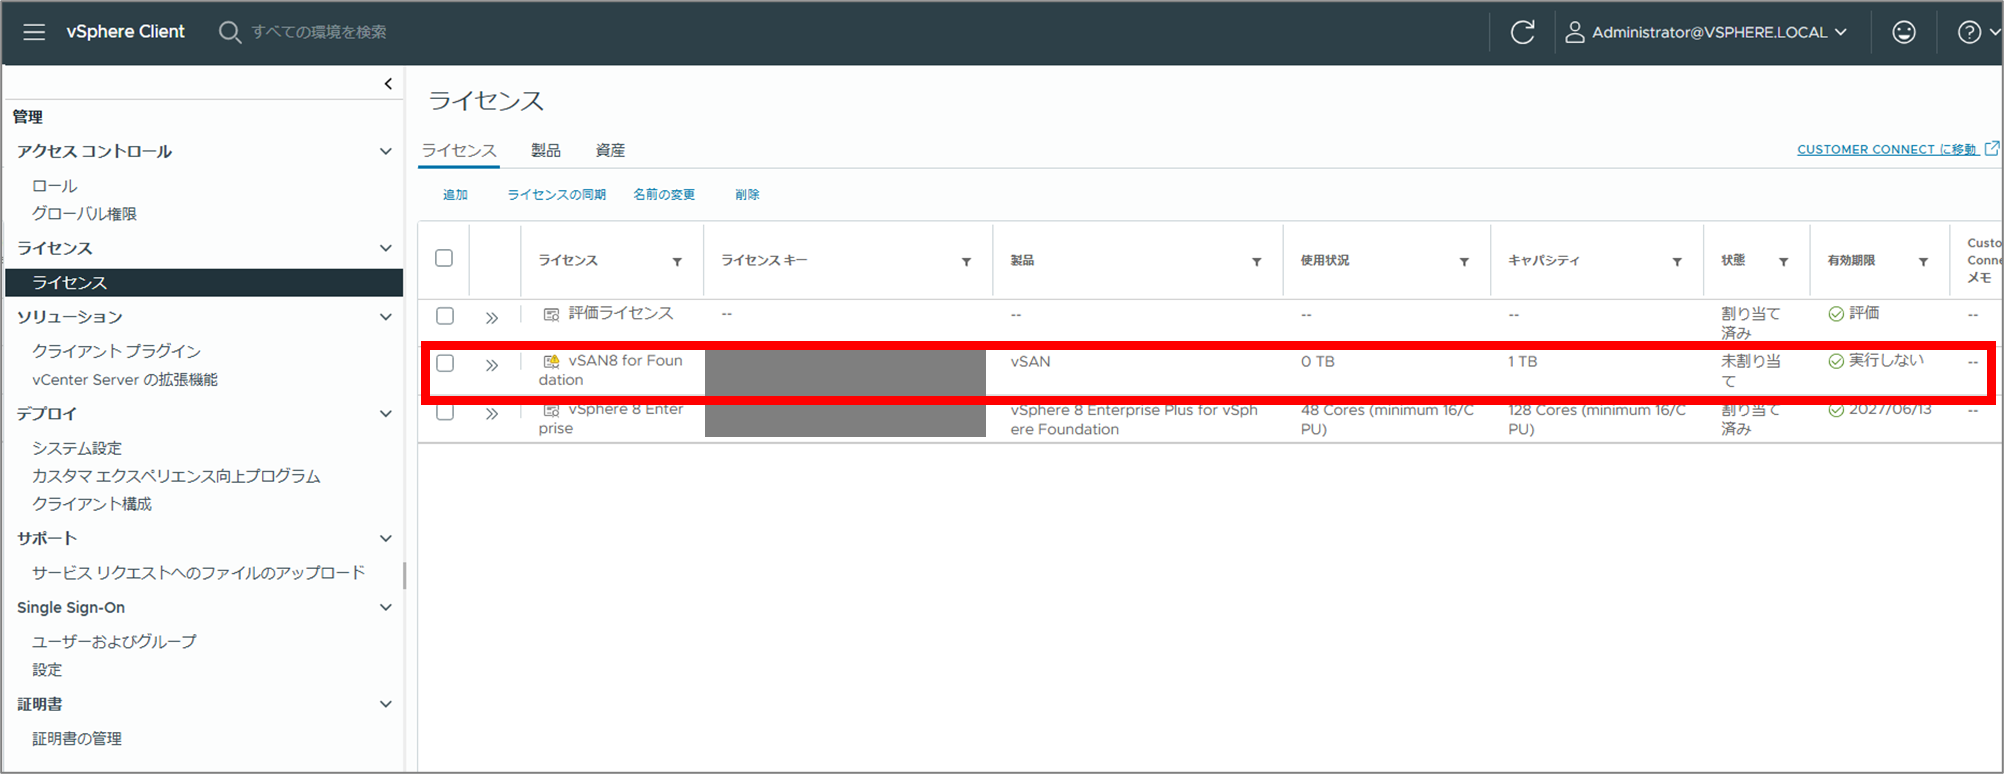This screenshot has width=2004, height=774.
Task: Open グローバル権限 in the sidebar
Action: (84, 214)
